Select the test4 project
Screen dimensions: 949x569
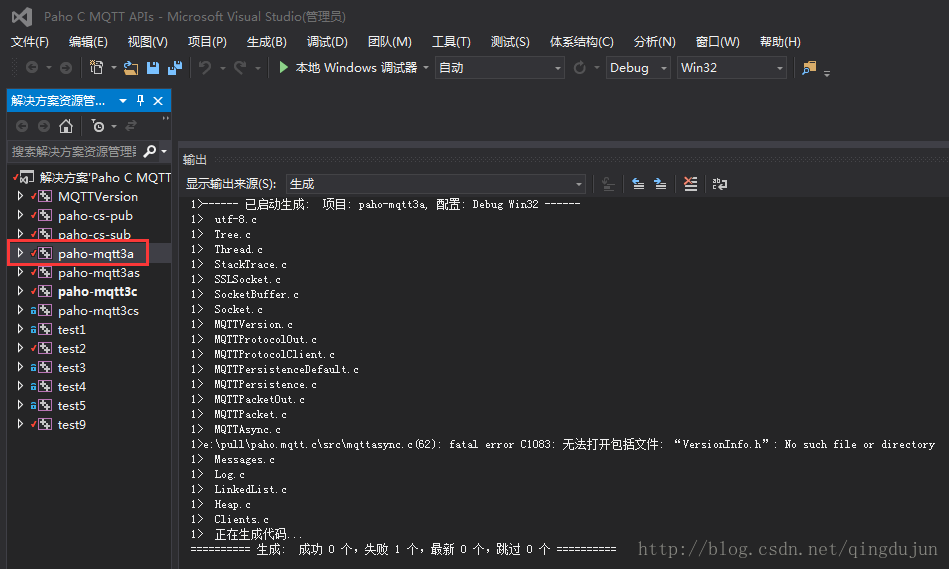click(x=71, y=386)
